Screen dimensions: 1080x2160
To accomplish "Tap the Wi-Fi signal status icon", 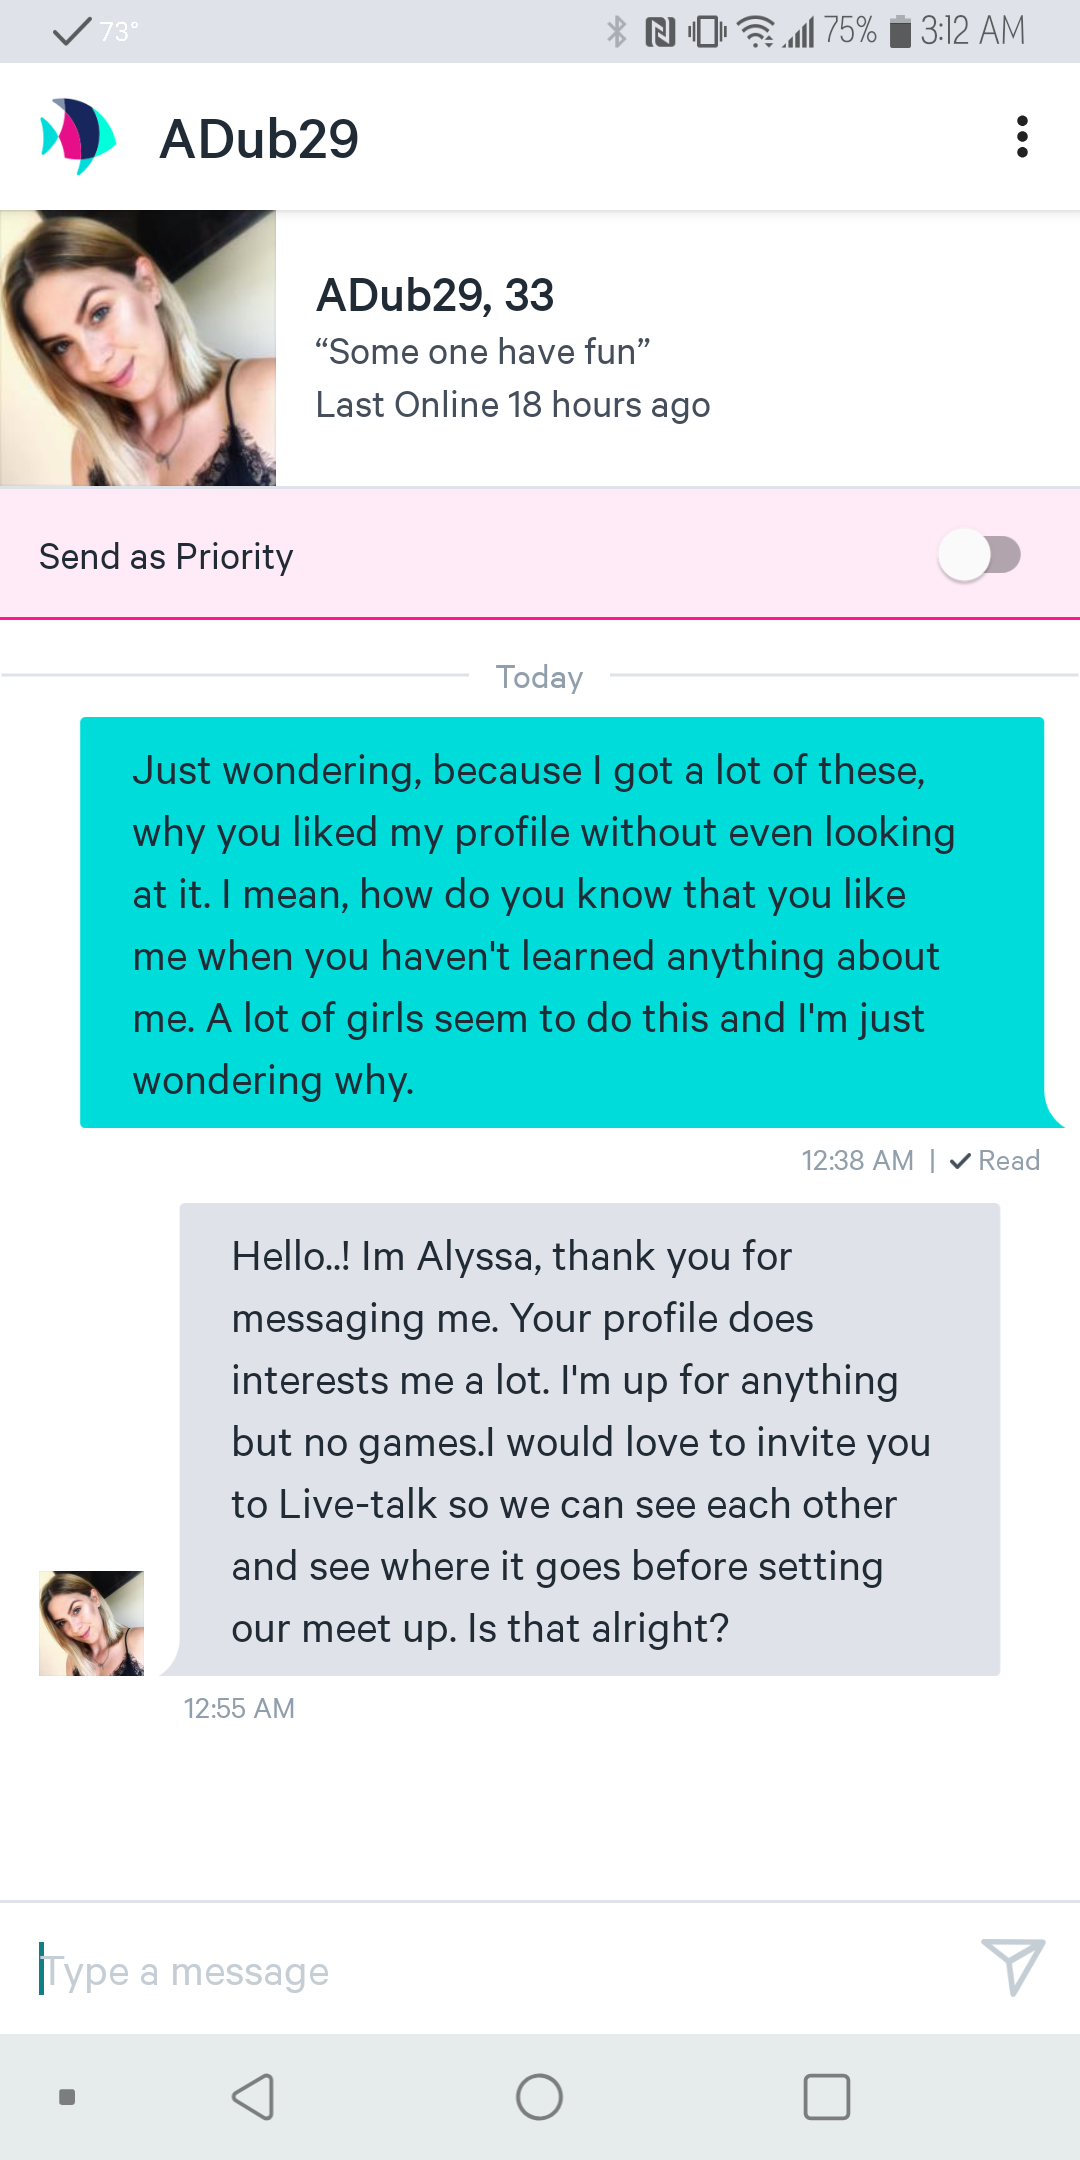I will (755, 32).
